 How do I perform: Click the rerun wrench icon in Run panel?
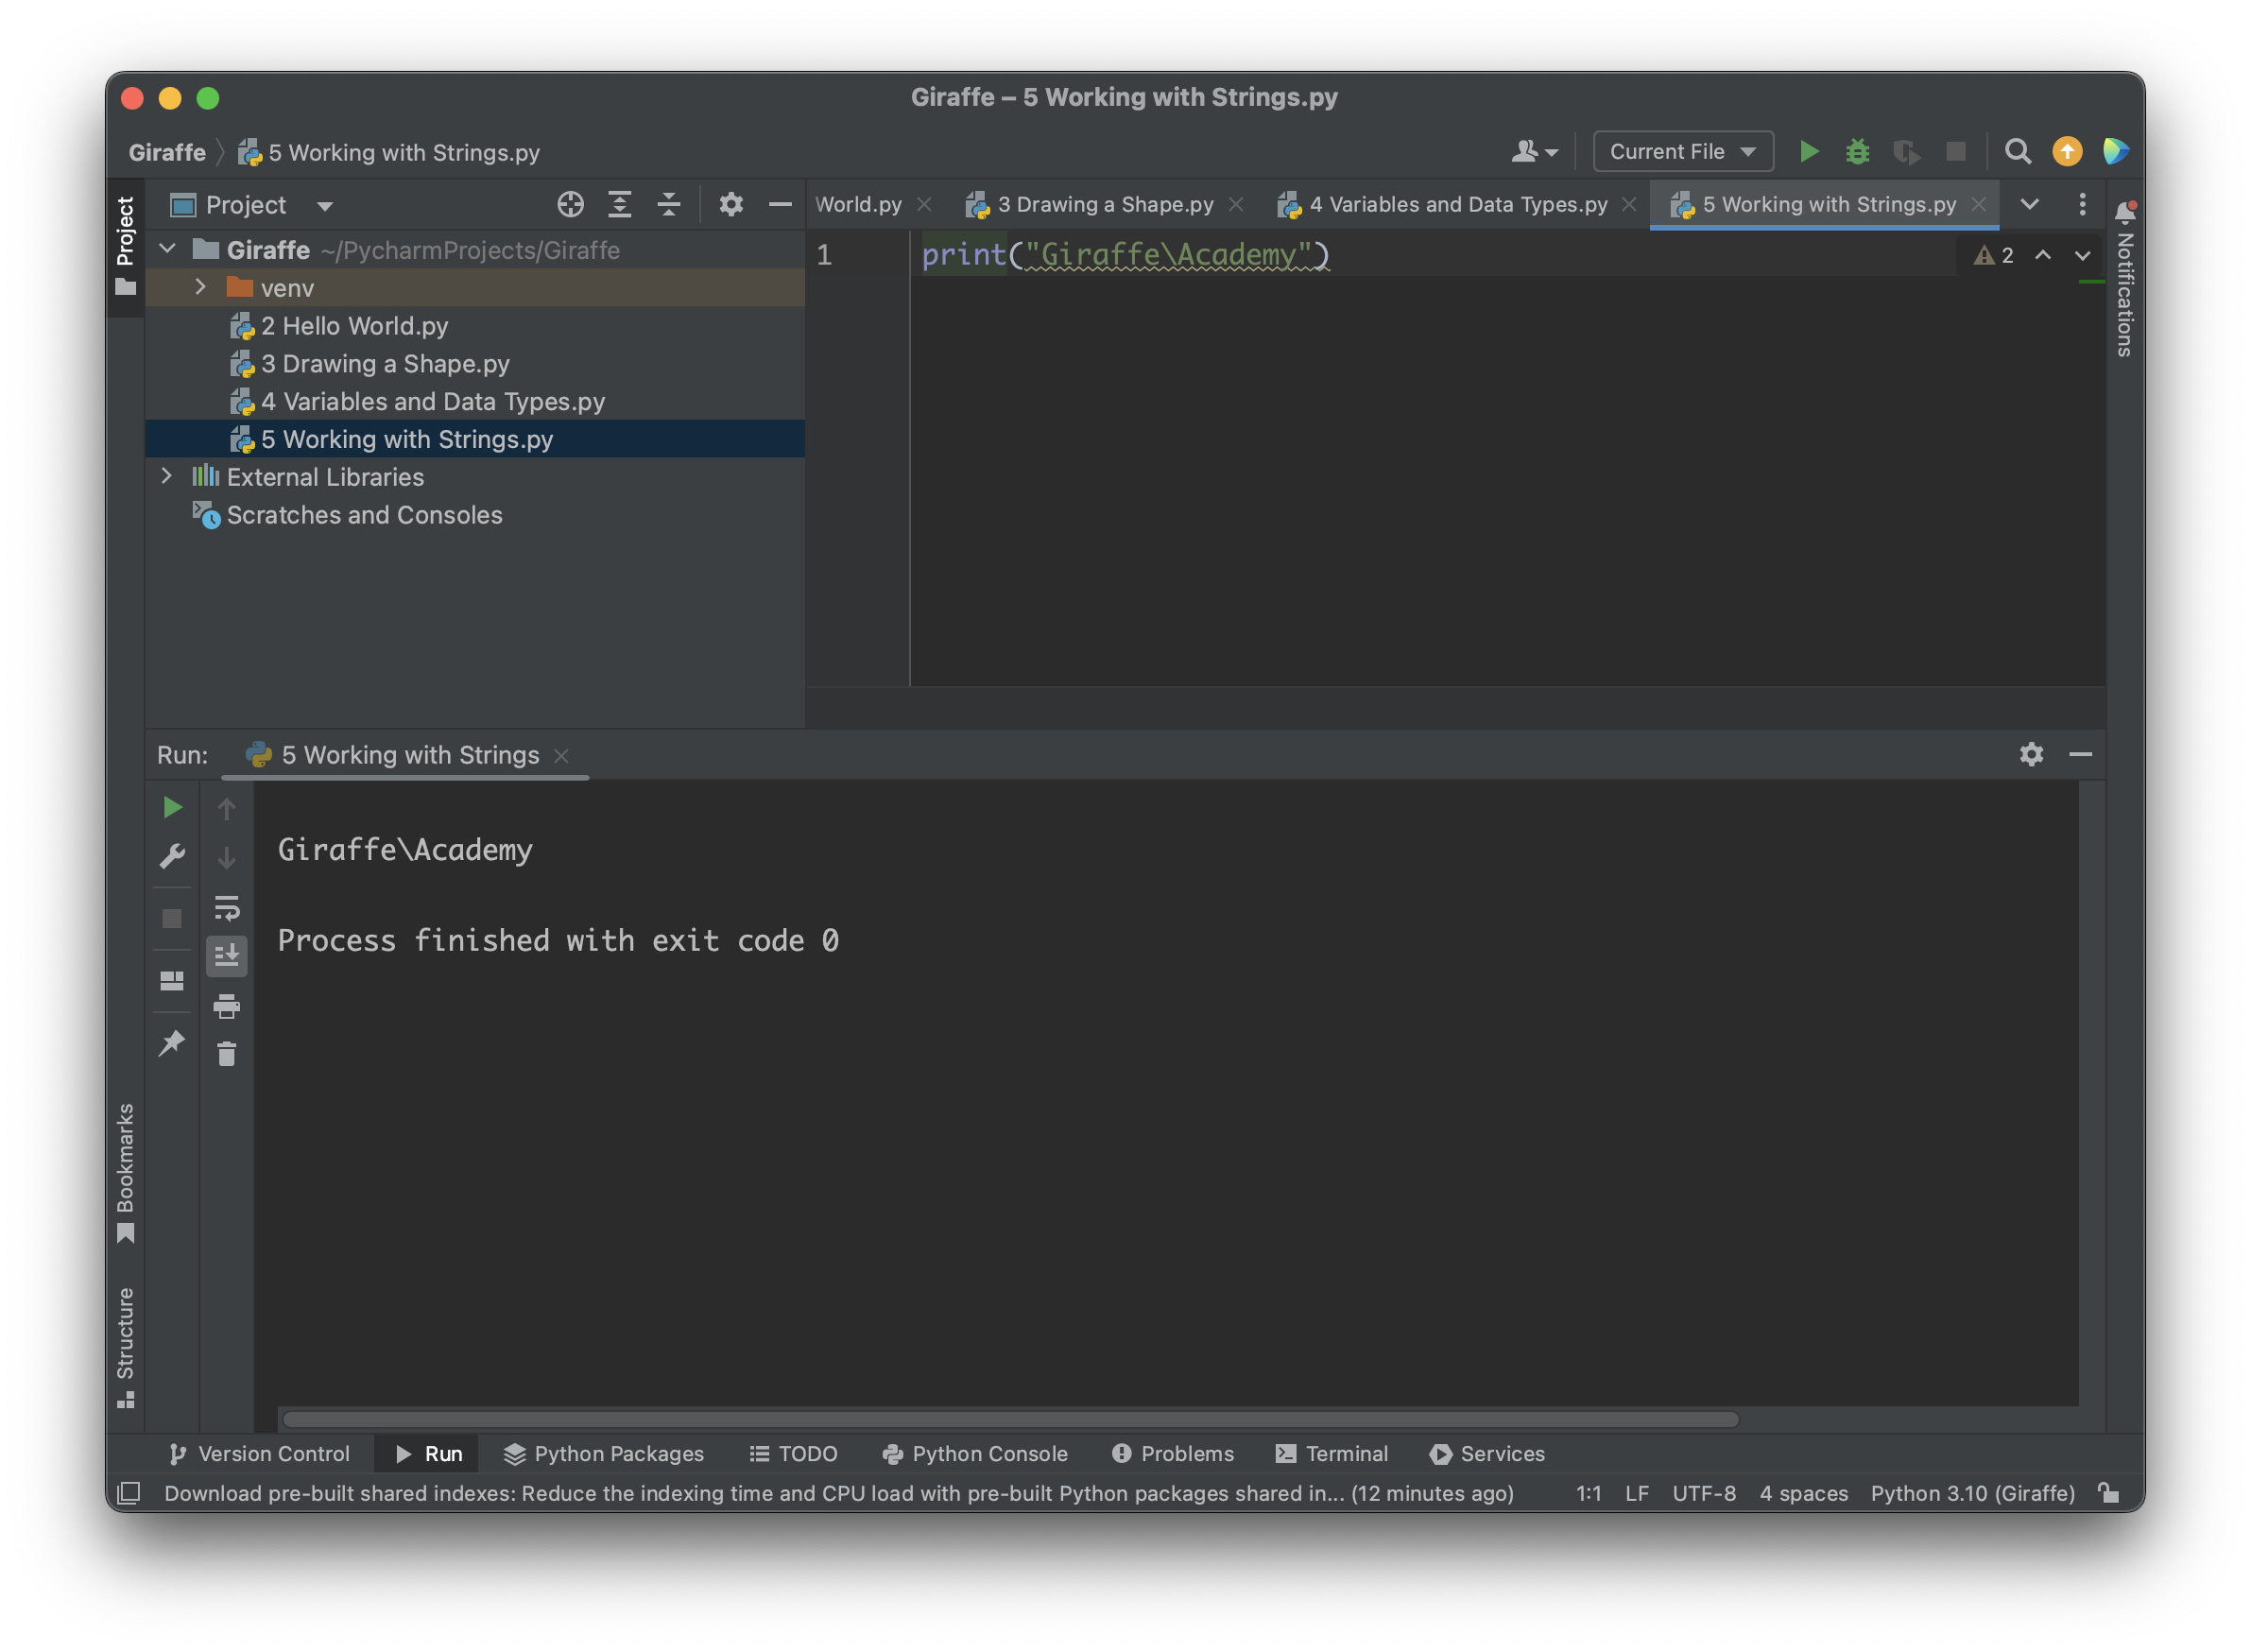[172, 857]
